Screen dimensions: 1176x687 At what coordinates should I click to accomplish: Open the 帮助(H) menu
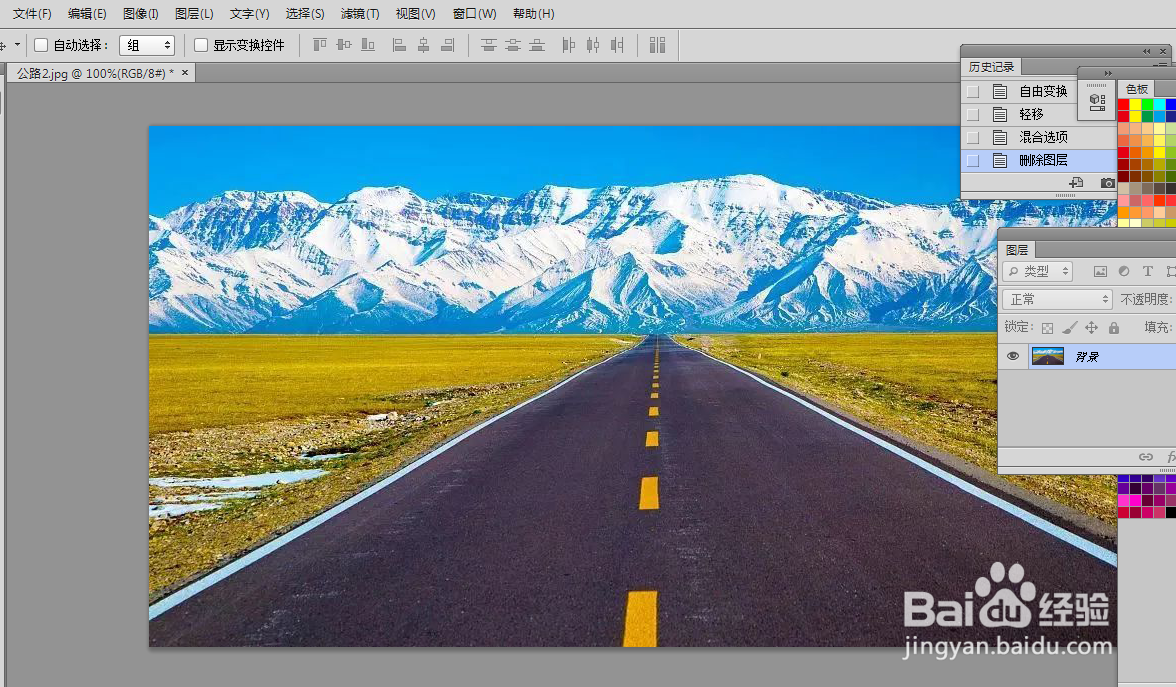click(x=533, y=14)
